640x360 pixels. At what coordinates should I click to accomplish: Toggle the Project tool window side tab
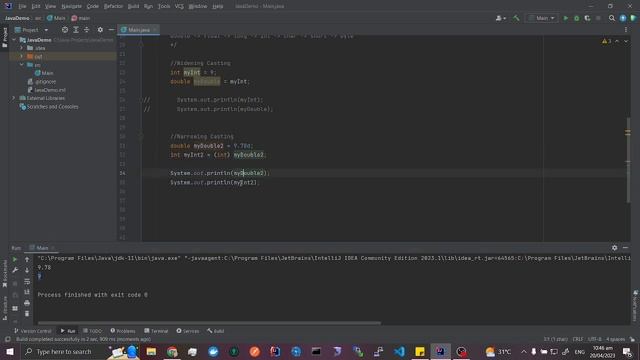coord(4,37)
